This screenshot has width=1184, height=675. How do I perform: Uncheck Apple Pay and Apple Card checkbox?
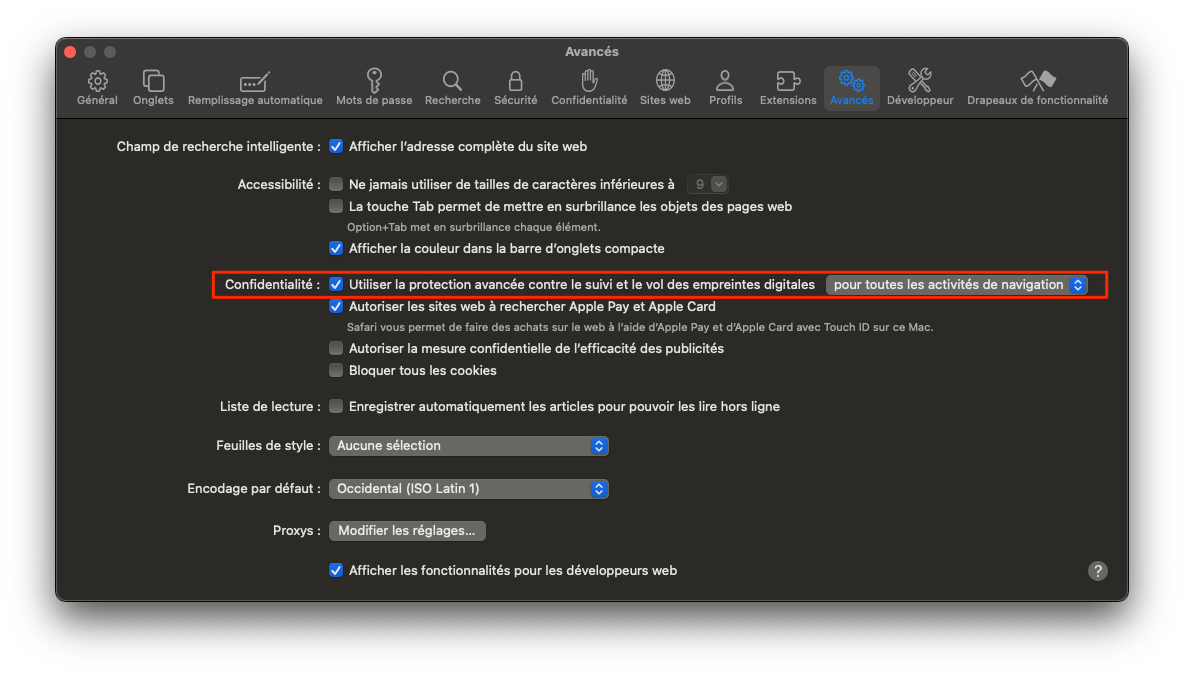(336, 307)
